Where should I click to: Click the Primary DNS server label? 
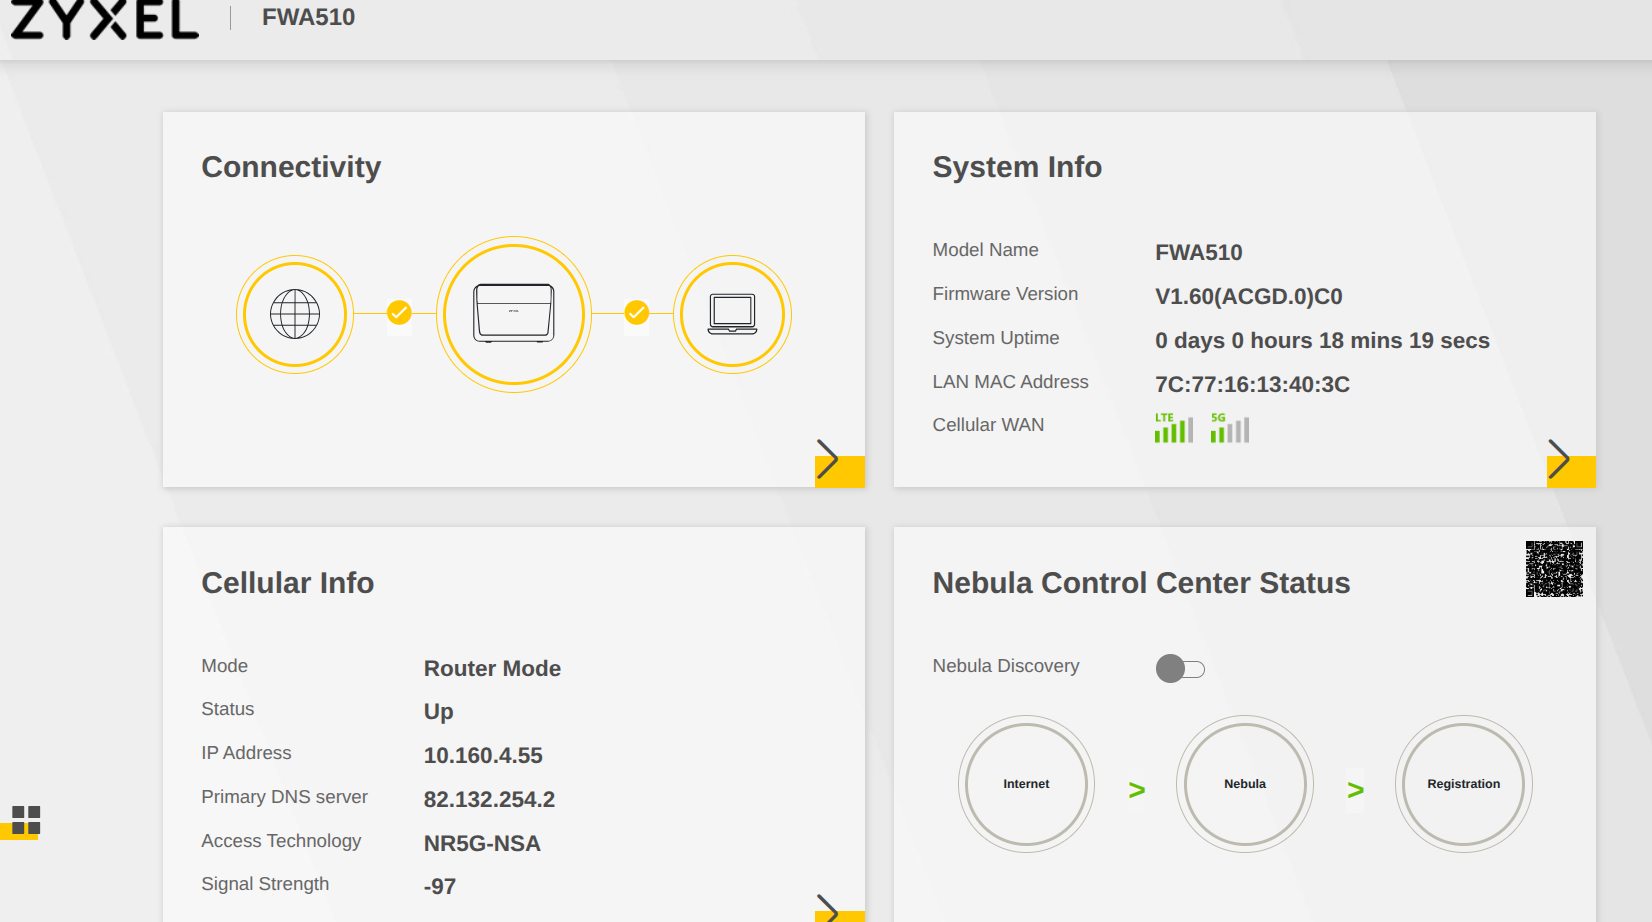coord(284,797)
